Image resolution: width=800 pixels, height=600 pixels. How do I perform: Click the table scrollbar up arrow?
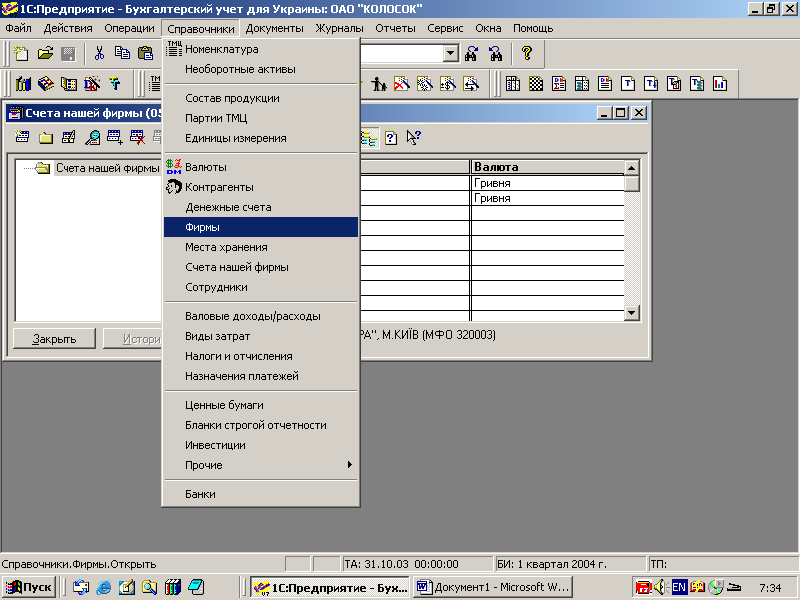632,168
